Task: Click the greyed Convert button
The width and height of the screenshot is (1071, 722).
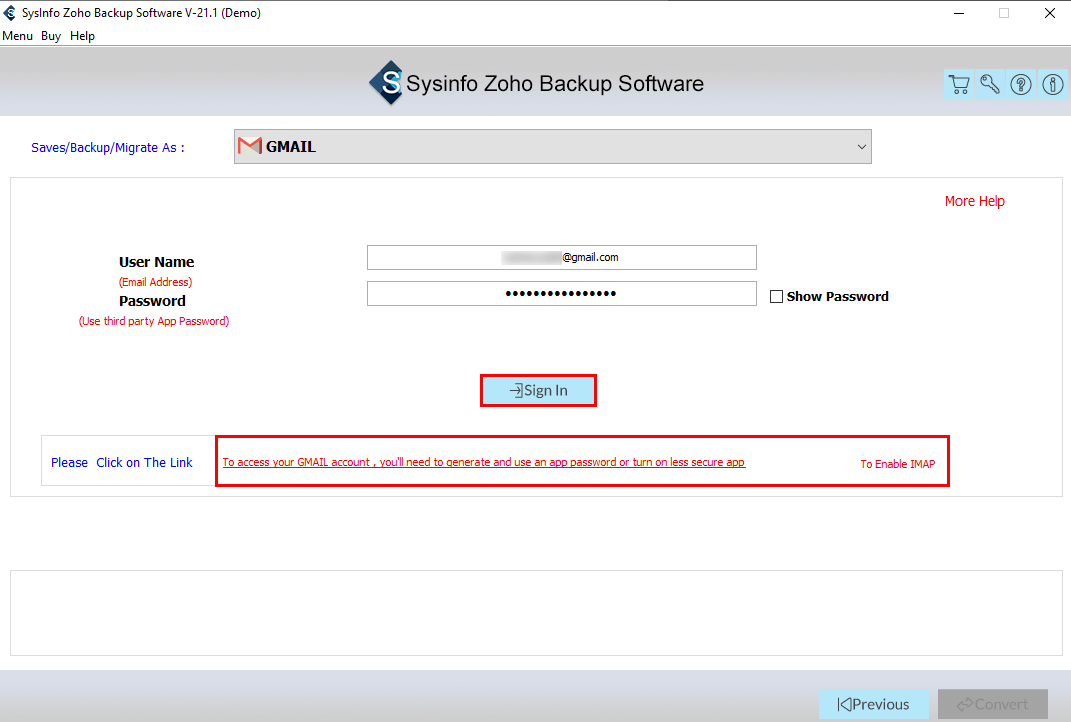Action: (x=992, y=704)
